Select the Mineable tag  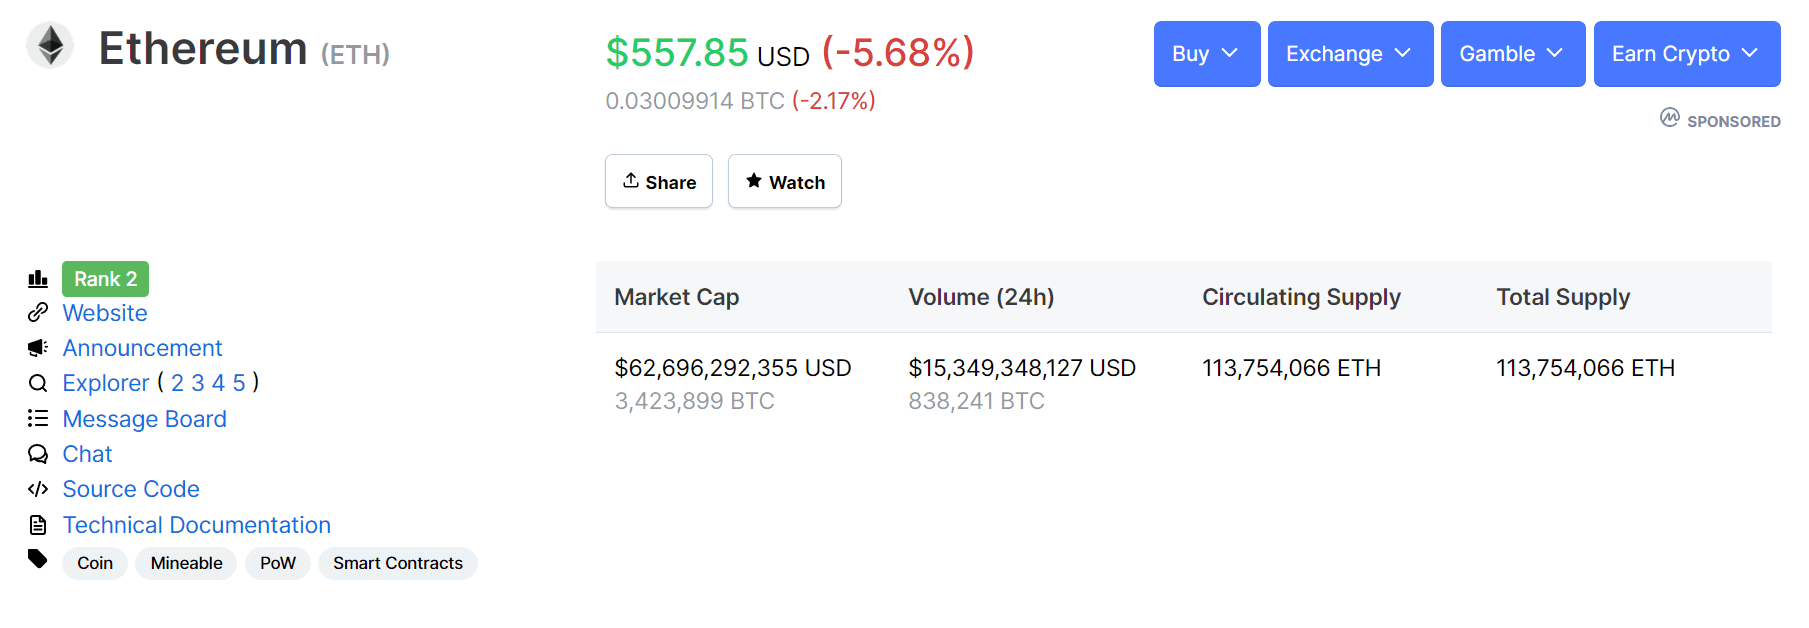186,563
